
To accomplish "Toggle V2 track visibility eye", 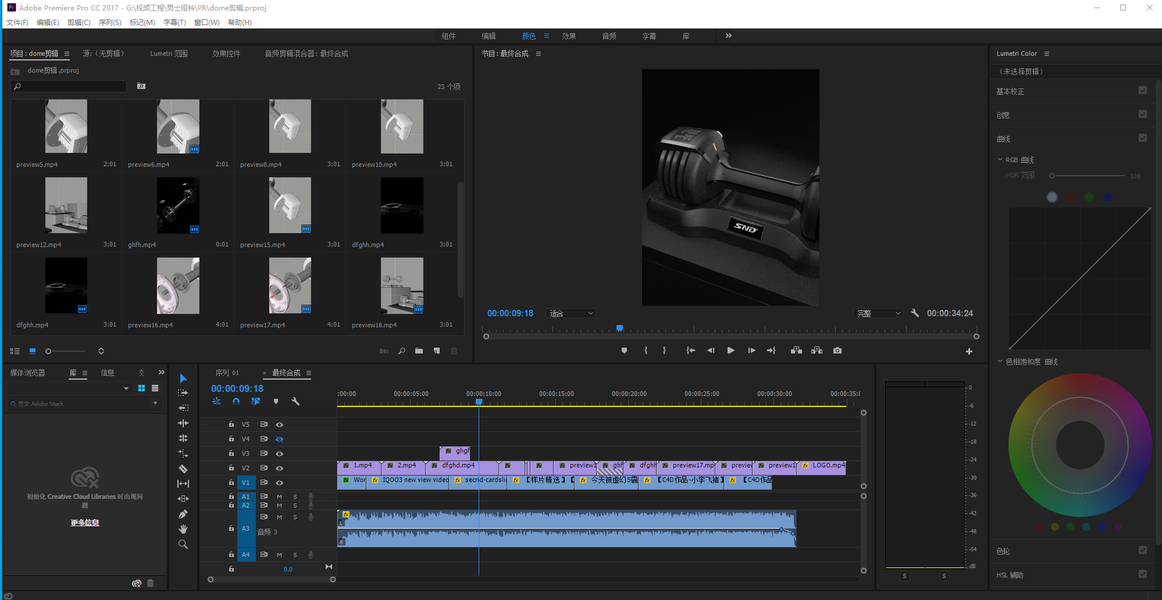I will click(279, 468).
